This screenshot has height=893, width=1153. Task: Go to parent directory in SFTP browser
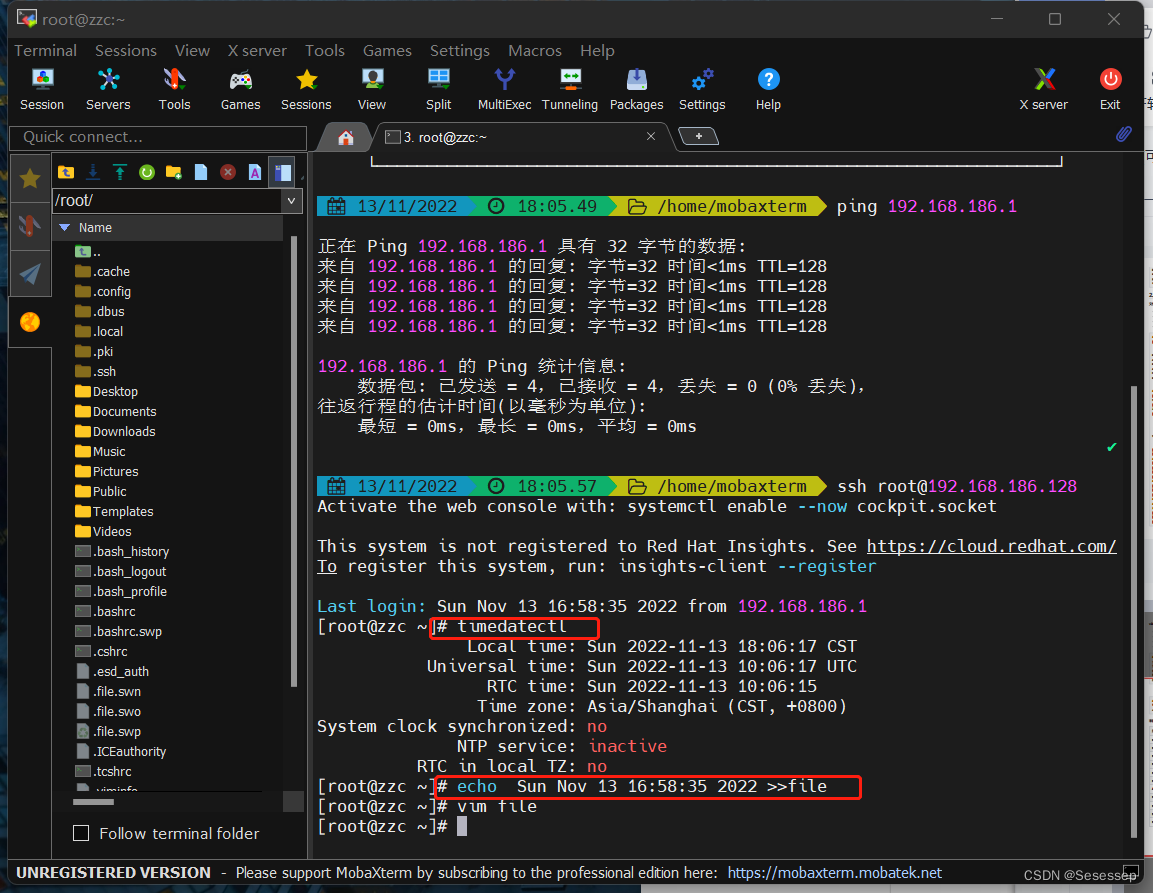tap(66, 172)
